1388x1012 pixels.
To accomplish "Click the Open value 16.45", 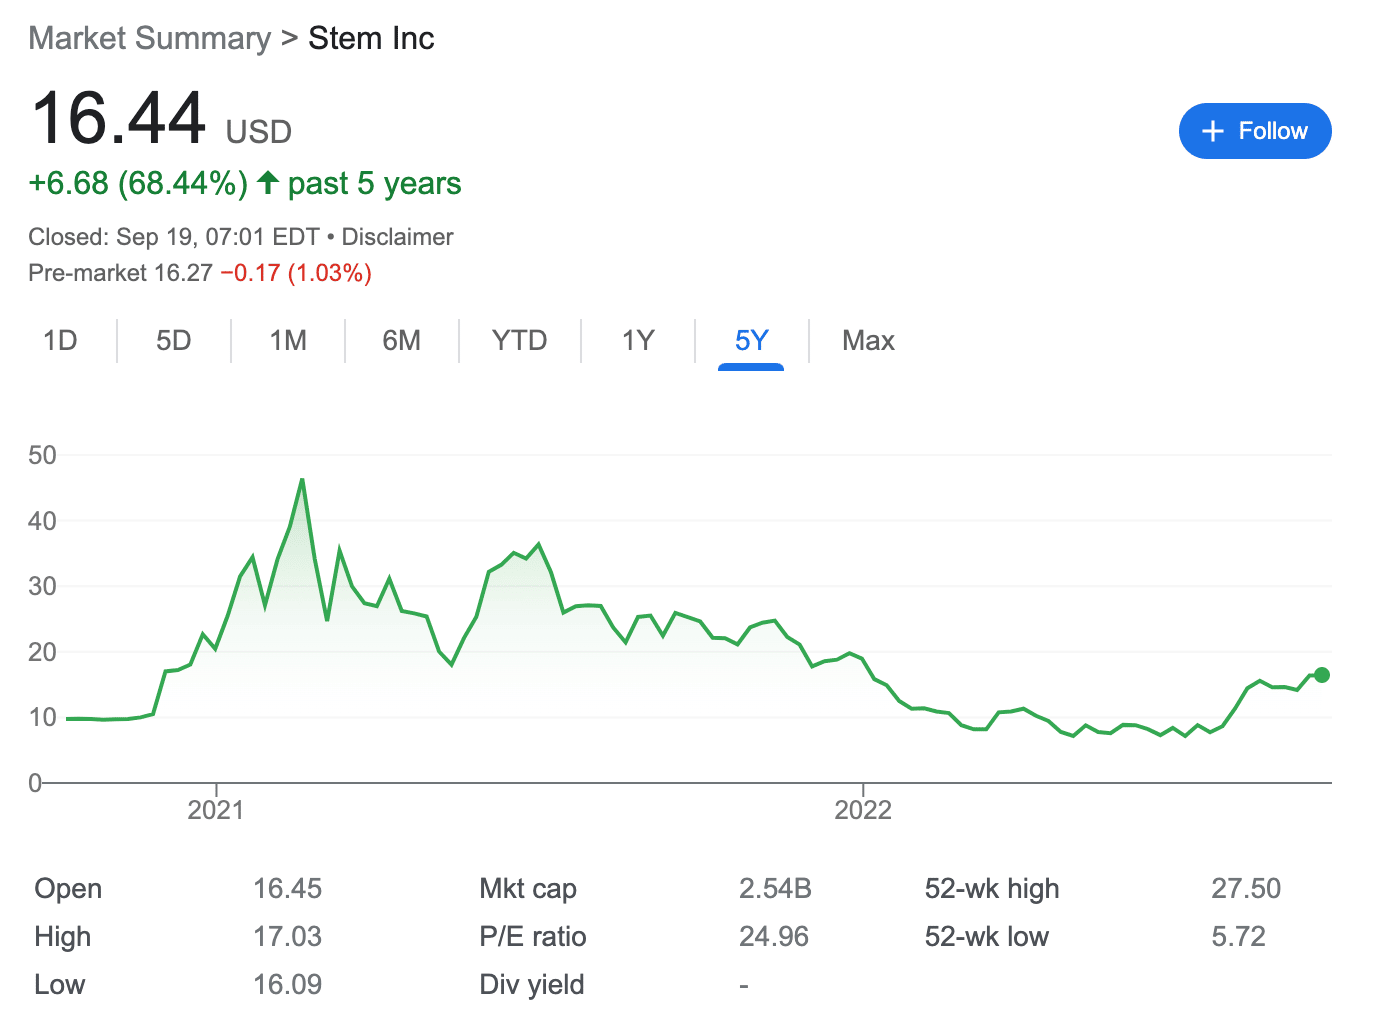I will point(287,888).
